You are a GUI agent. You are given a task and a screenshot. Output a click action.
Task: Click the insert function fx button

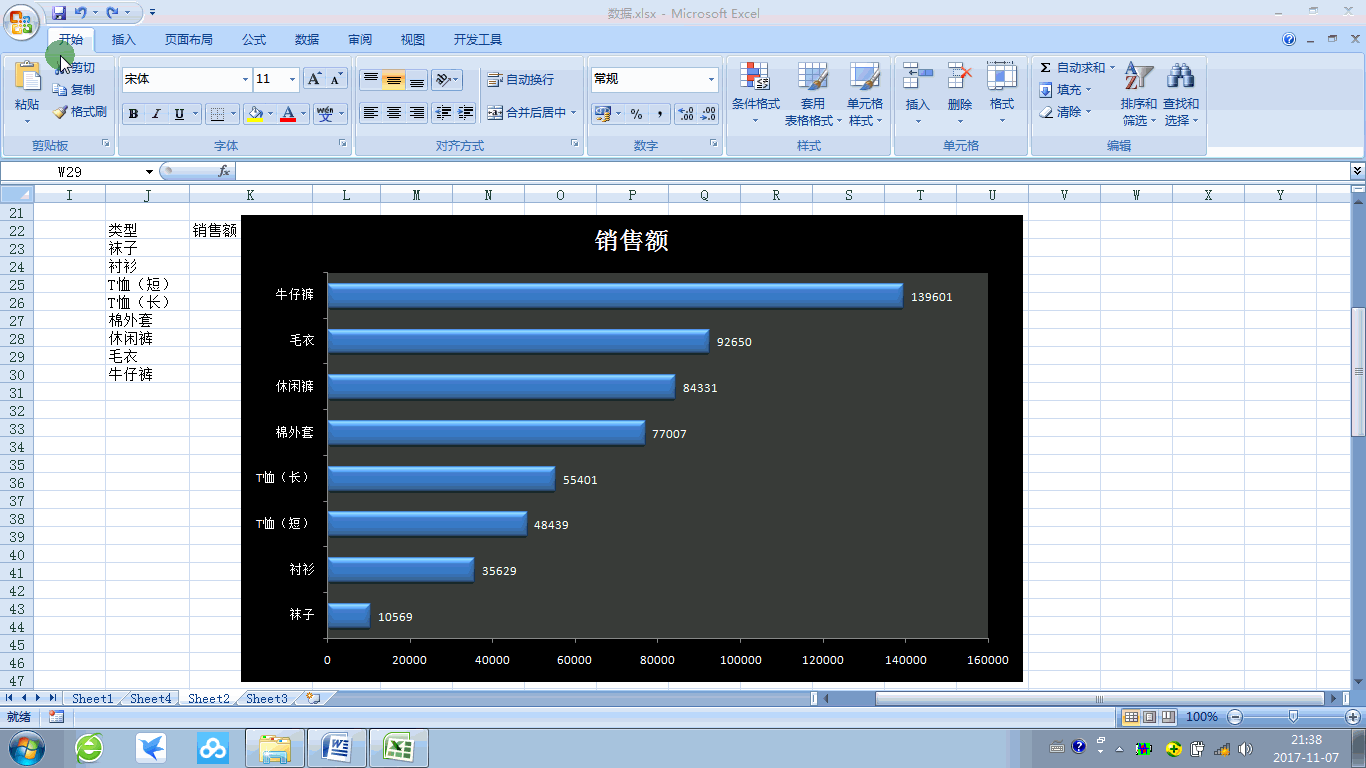pyautogui.click(x=224, y=171)
